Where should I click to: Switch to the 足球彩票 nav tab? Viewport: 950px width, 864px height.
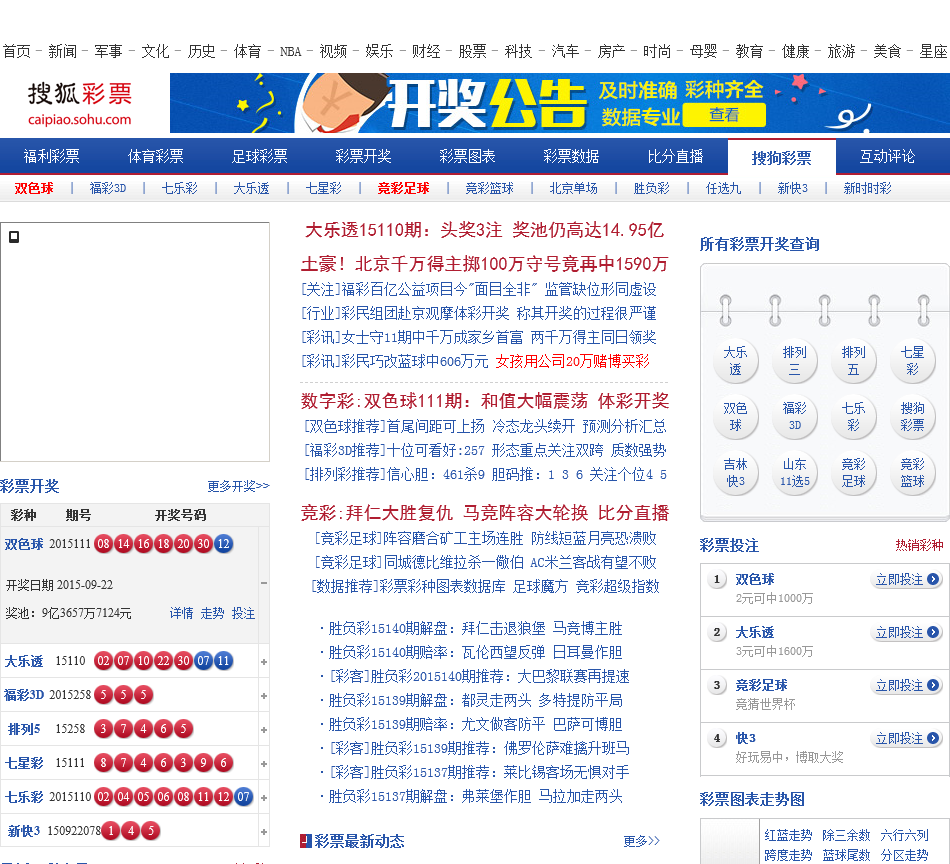click(x=259, y=156)
